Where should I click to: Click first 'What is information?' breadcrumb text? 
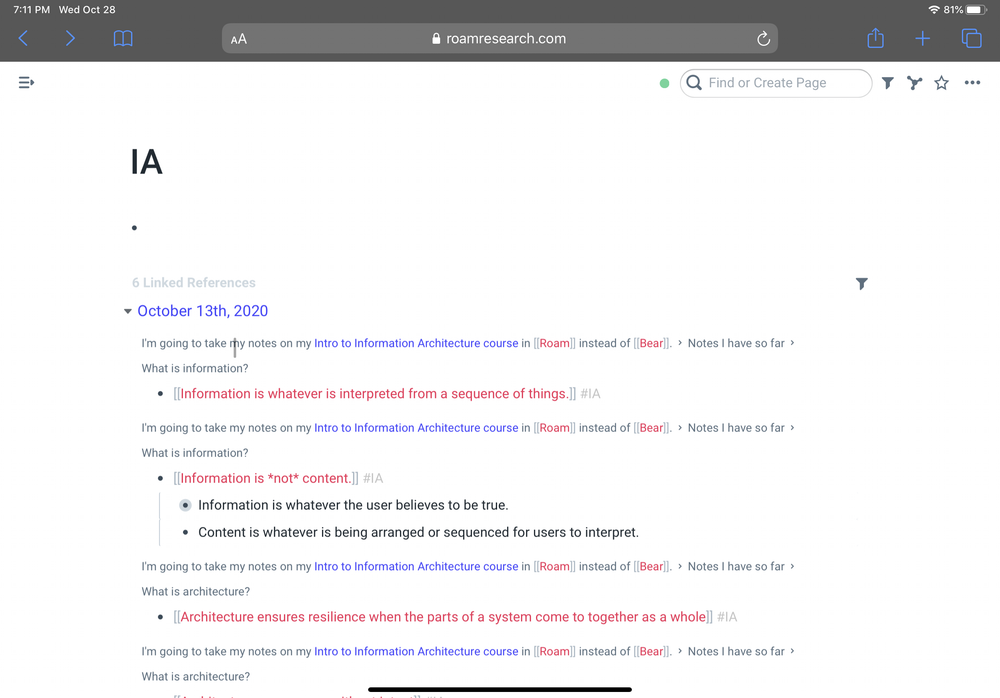click(195, 368)
